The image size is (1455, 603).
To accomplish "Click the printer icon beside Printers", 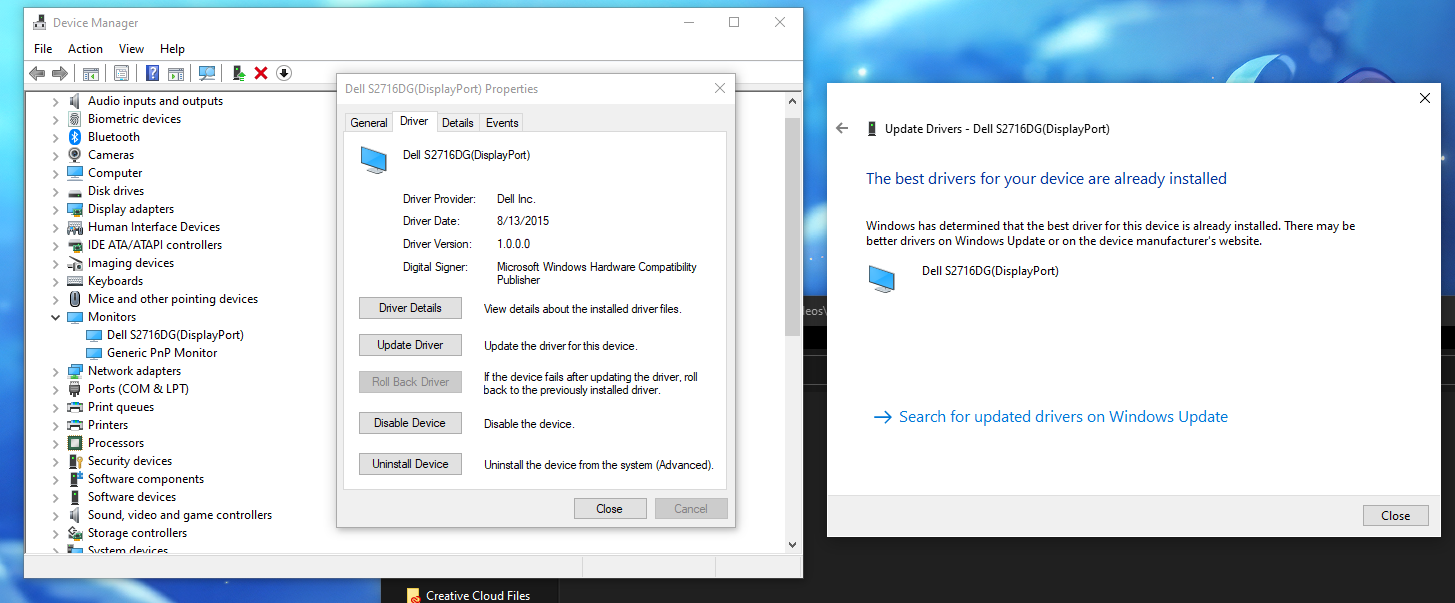I will click(75, 425).
